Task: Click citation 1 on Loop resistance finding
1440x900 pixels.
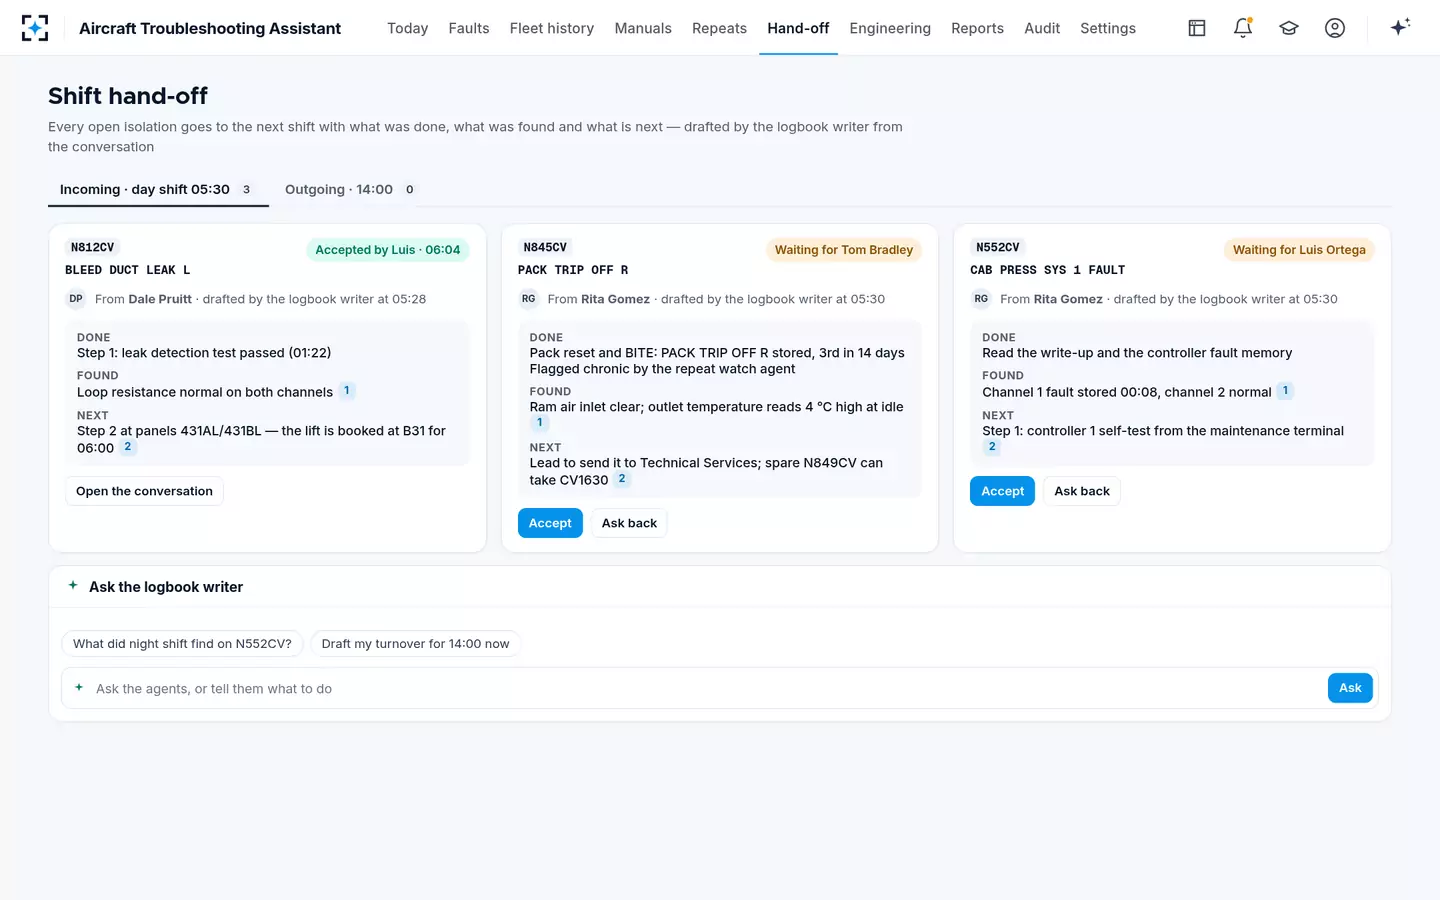Action: tap(347, 391)
